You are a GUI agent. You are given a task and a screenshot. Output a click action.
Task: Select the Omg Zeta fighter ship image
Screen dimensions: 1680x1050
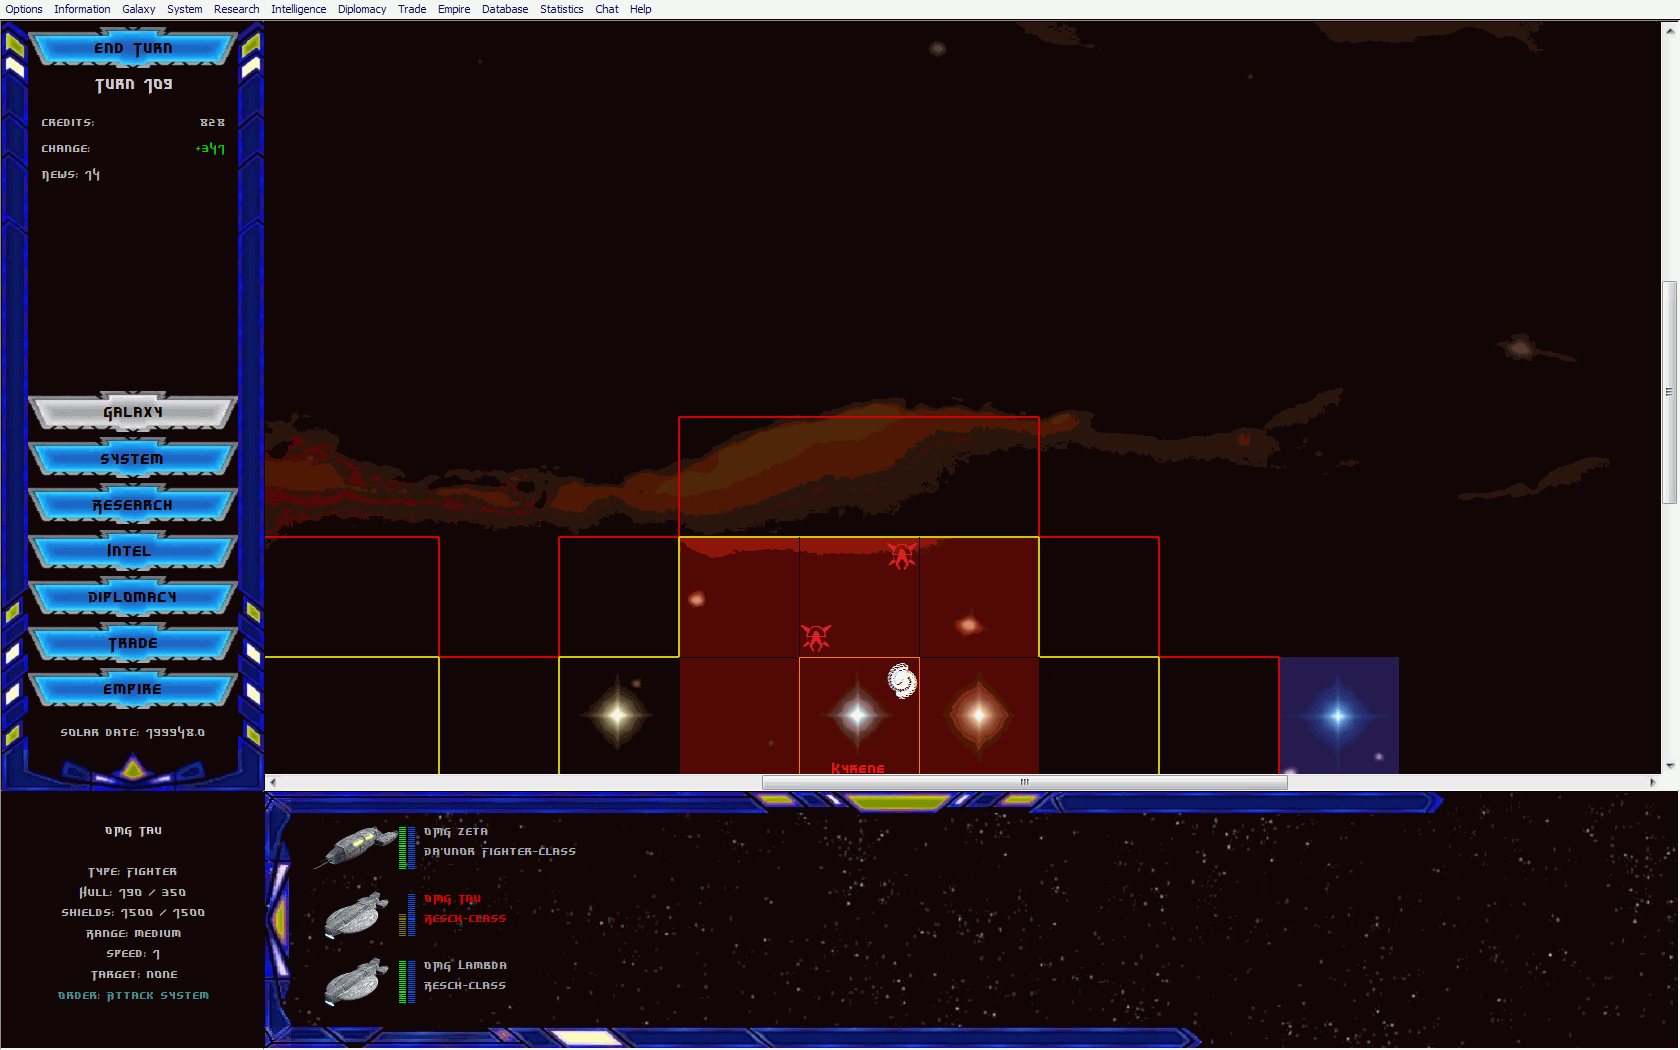click(x=356, y=847)
